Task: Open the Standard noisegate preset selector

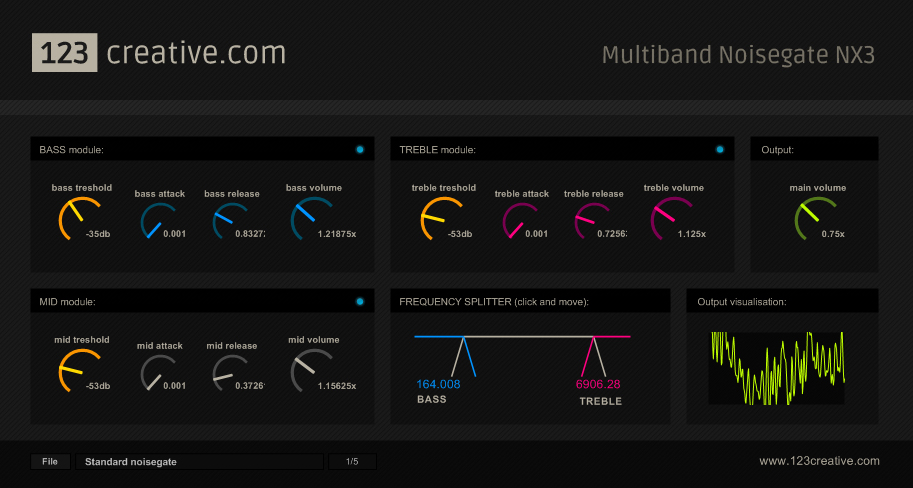Action: (200, 462)
